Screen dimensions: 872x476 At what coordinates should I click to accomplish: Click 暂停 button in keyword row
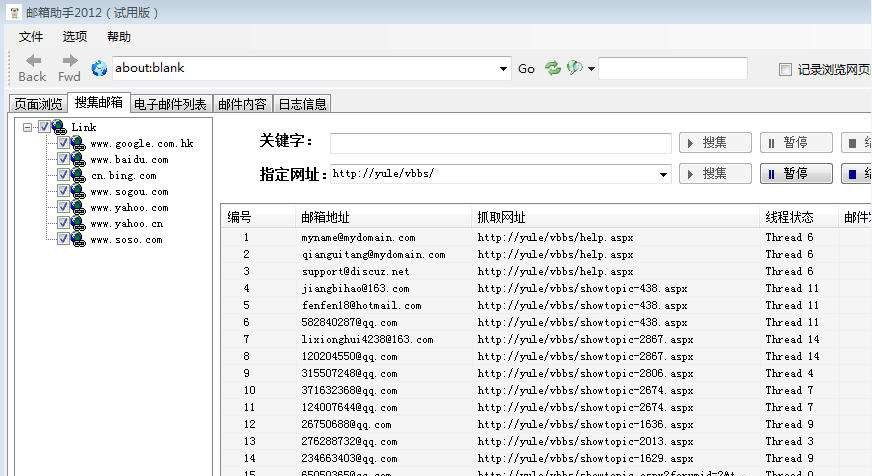click(x=796, y=143)
